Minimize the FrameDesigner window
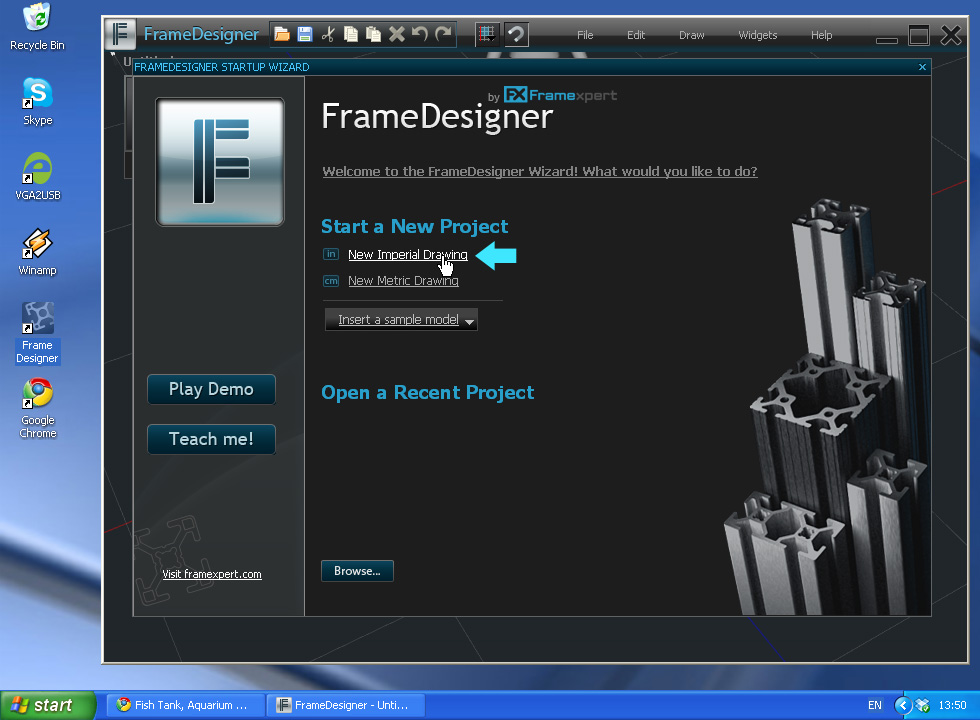 (887, 40)
